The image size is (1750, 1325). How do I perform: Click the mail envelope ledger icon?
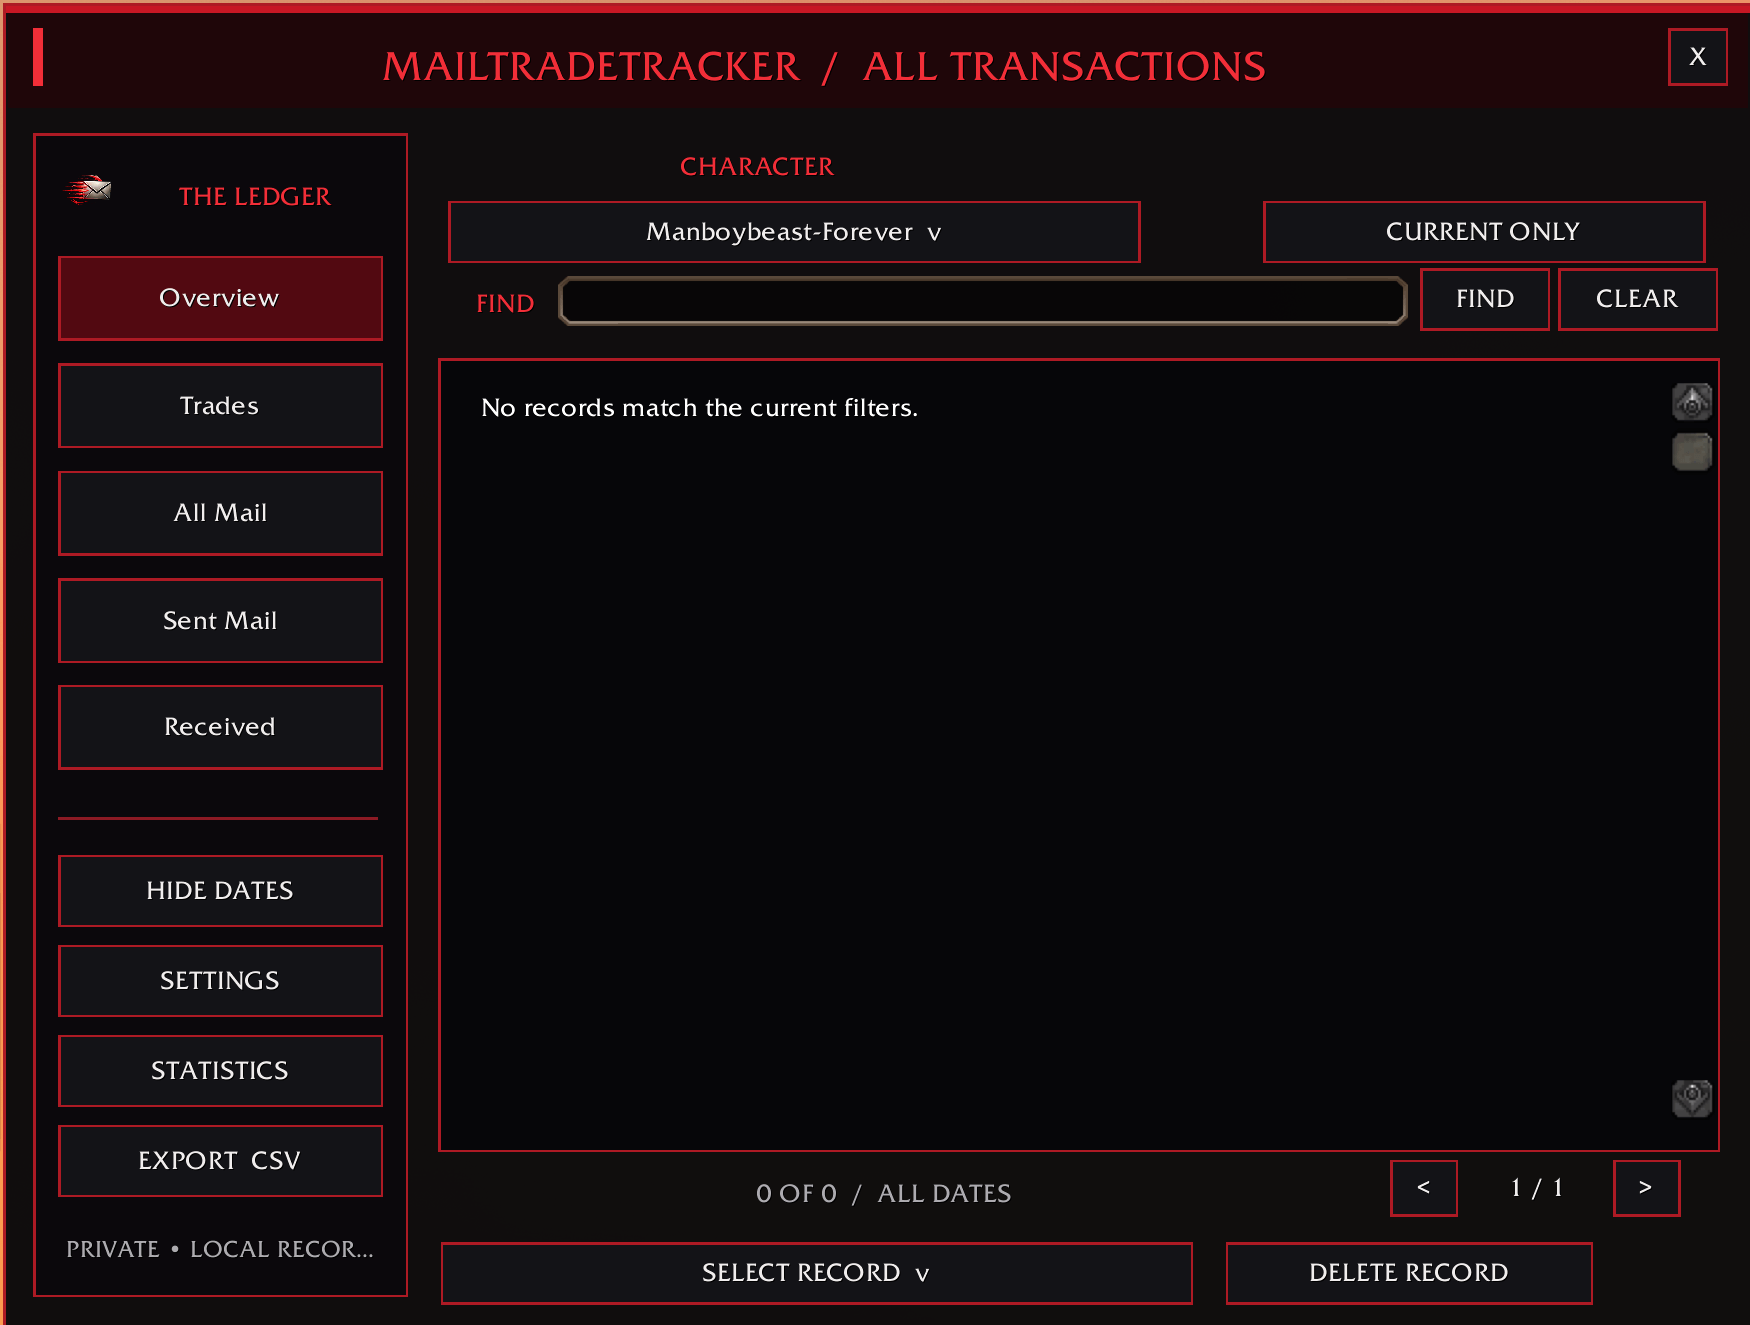88,189
